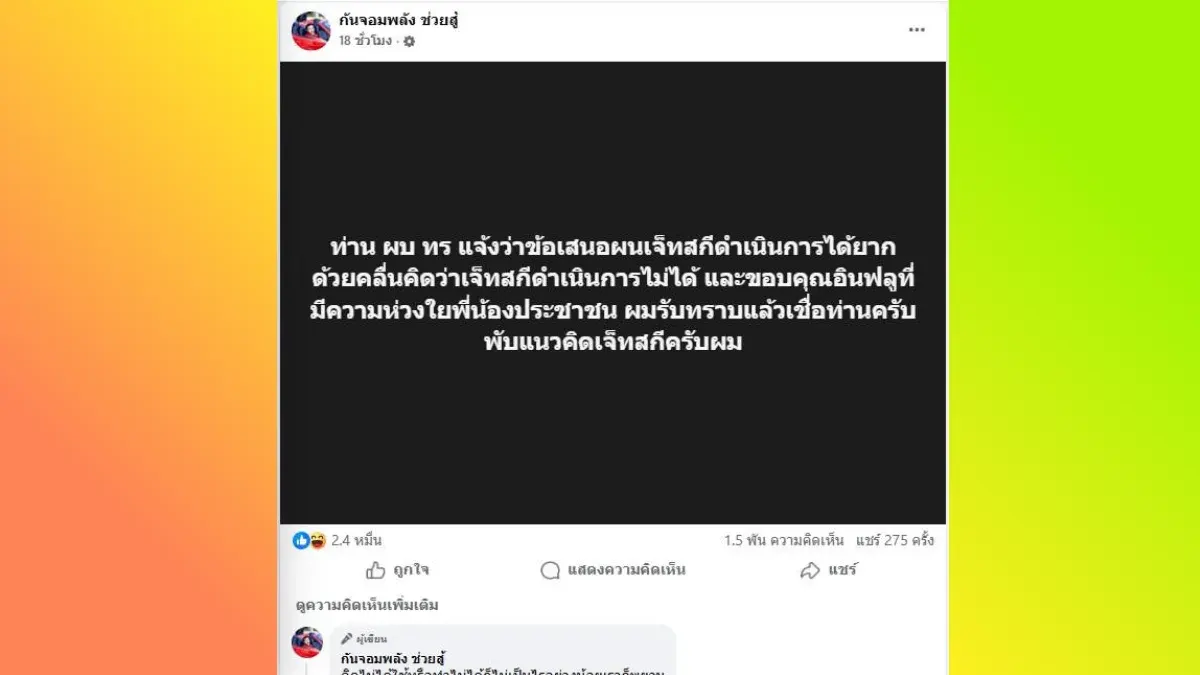Toggle the ถูกใจ Like button
The height and width of the screenshot is (675, 1200).
(x=397, y=570)
